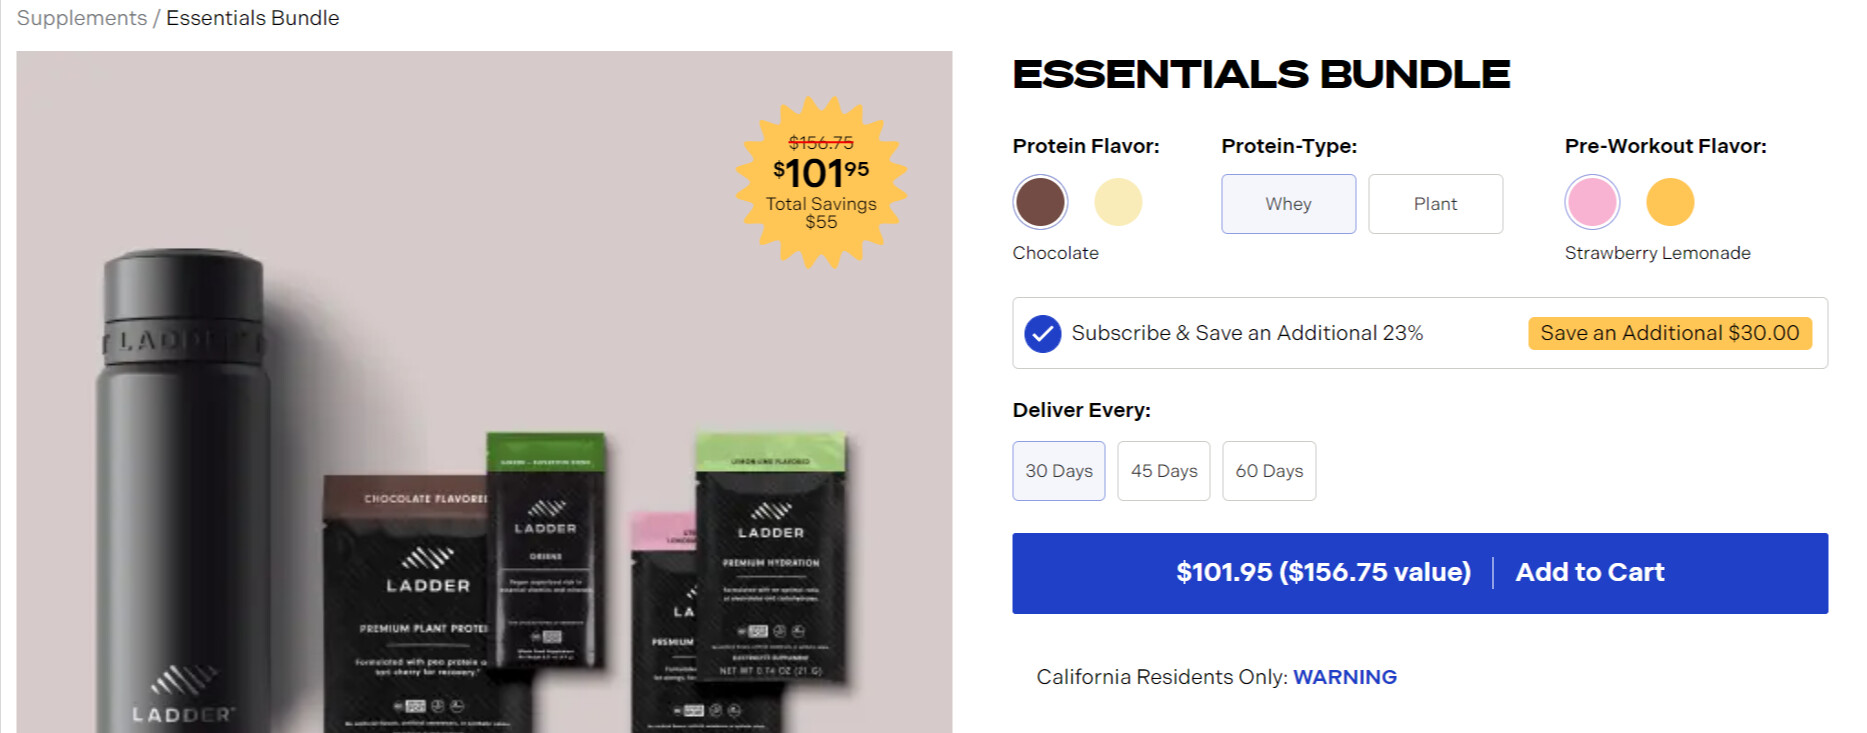The width and height of the screenshot is (1867, 733).
Task: Select Whey protein type
Action: (1288, 204)
